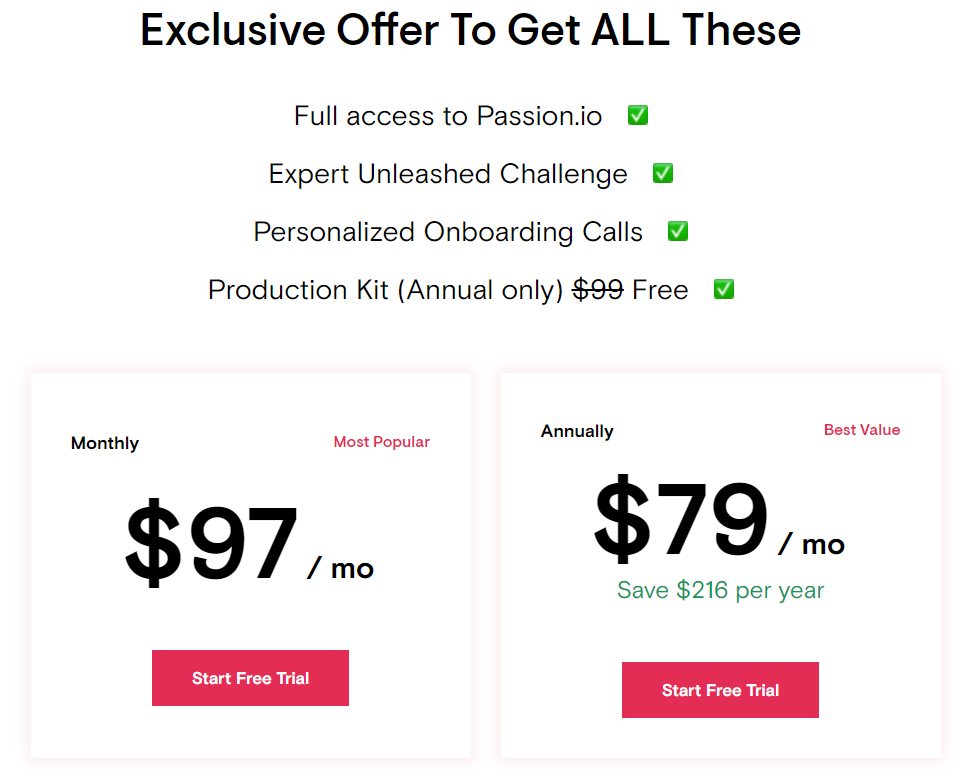Click the Production Kit (Annual only) text
This screenshot has height=777, width=973.
tap(385, 290)
